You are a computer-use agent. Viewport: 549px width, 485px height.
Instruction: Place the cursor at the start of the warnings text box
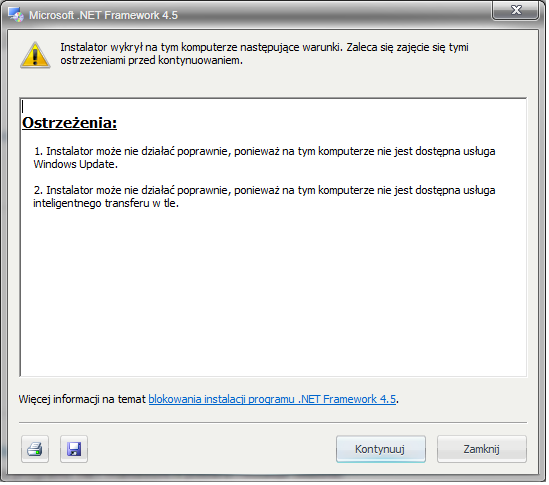coord(23,107)
